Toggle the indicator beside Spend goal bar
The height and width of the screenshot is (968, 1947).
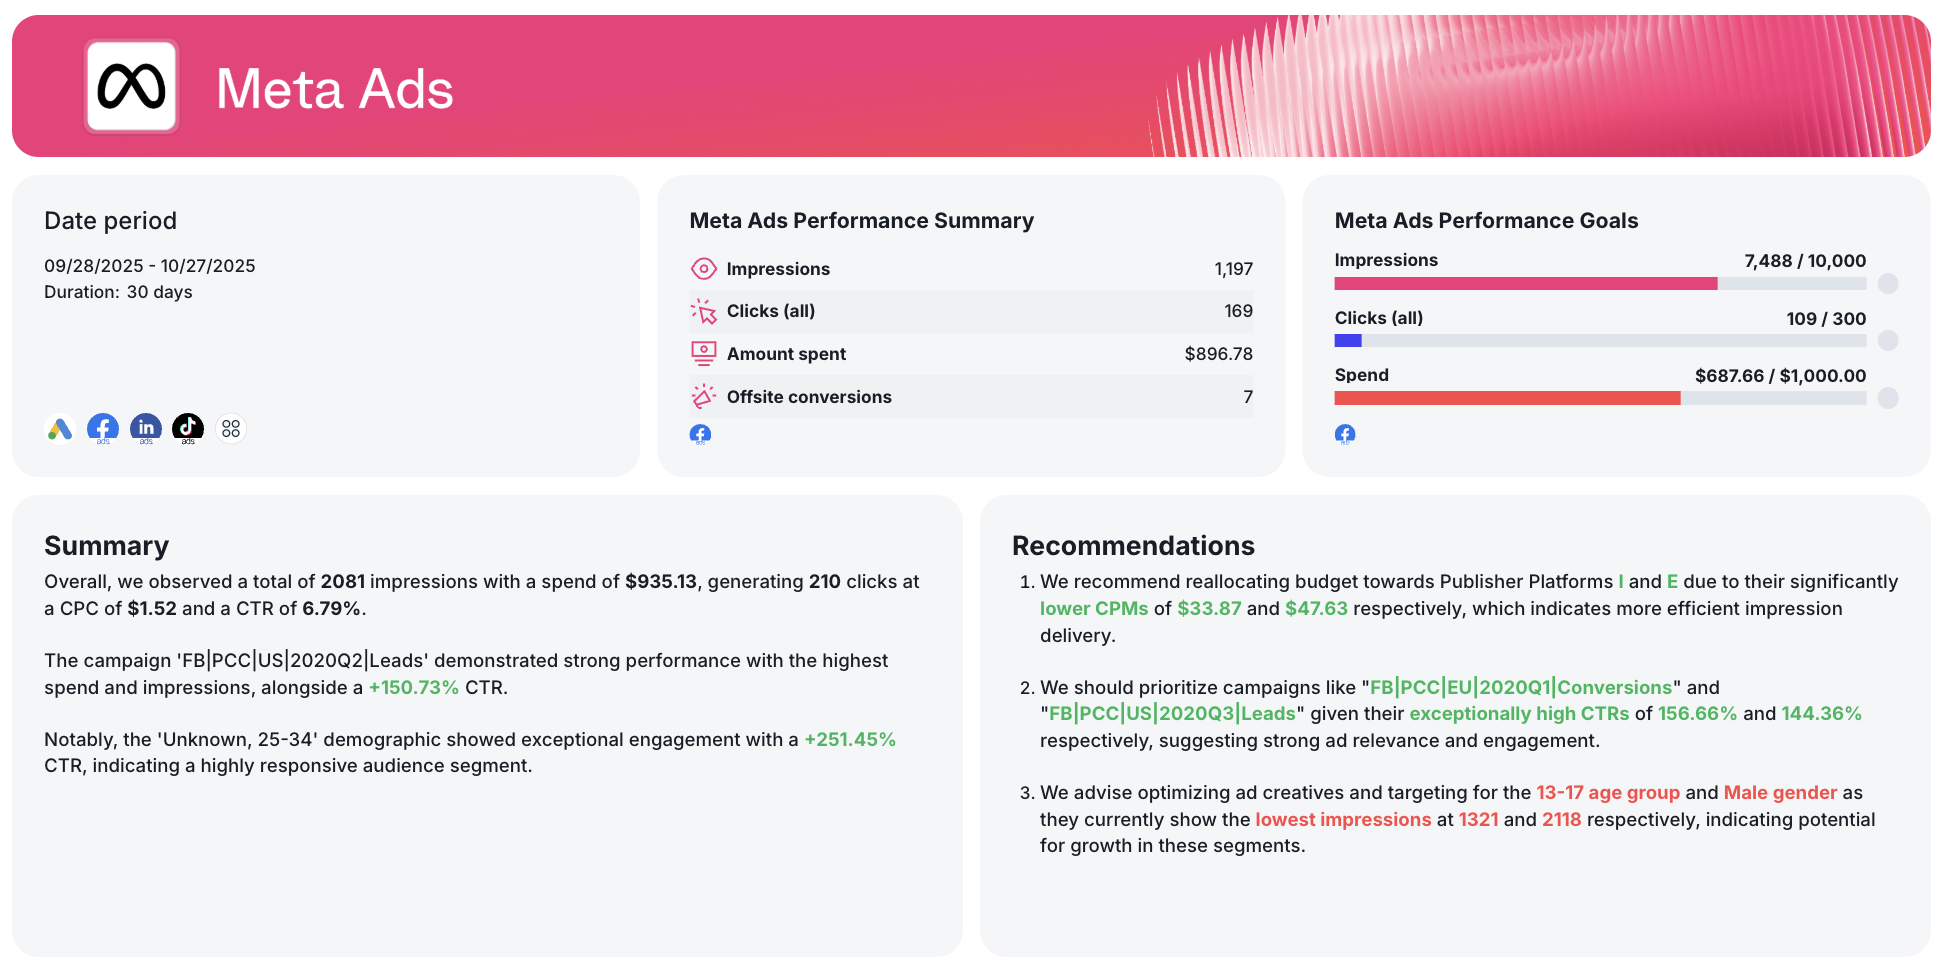click(1888, 397)
